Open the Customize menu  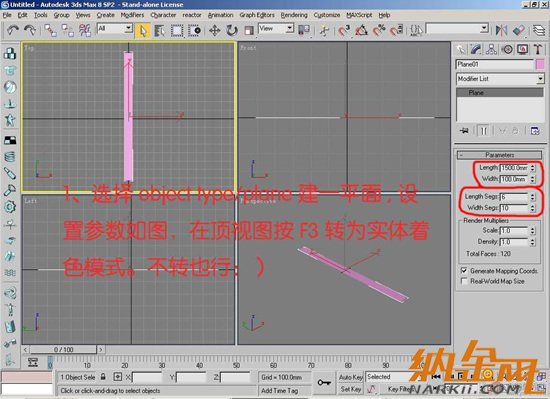[327, 15]
